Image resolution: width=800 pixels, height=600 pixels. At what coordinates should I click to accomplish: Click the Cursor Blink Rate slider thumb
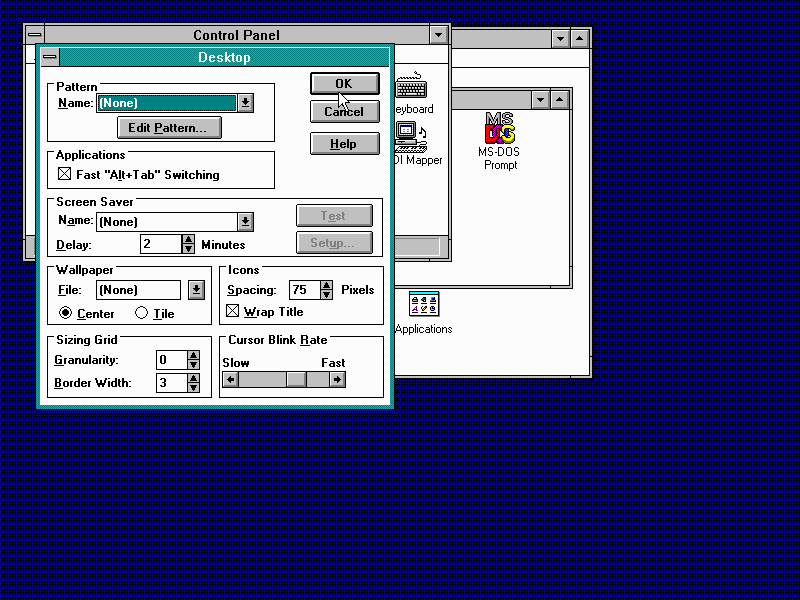296,379
